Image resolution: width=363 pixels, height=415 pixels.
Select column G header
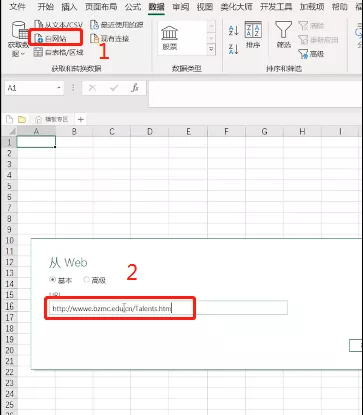264,131
